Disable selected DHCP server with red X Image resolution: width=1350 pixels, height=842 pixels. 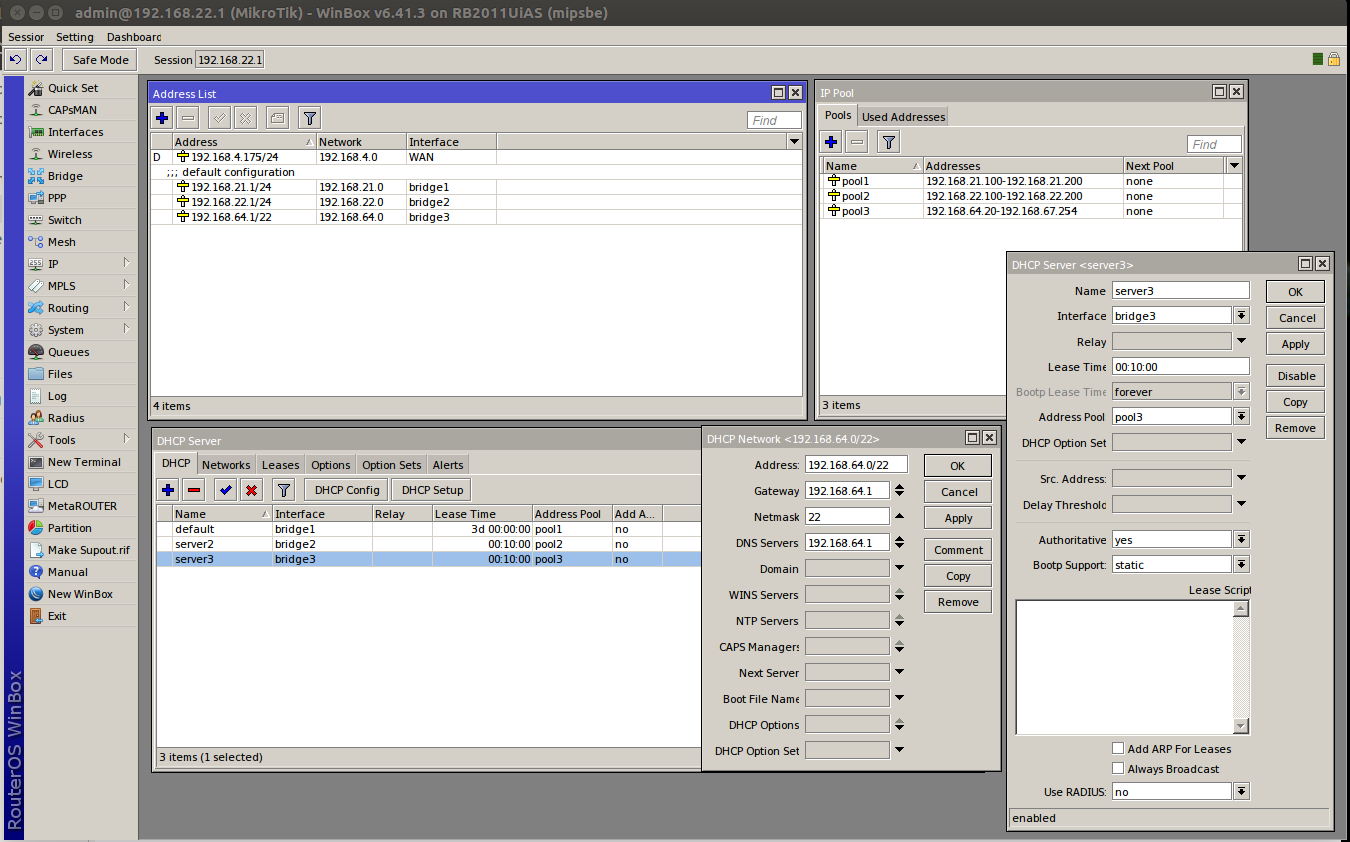pos(251,490)
